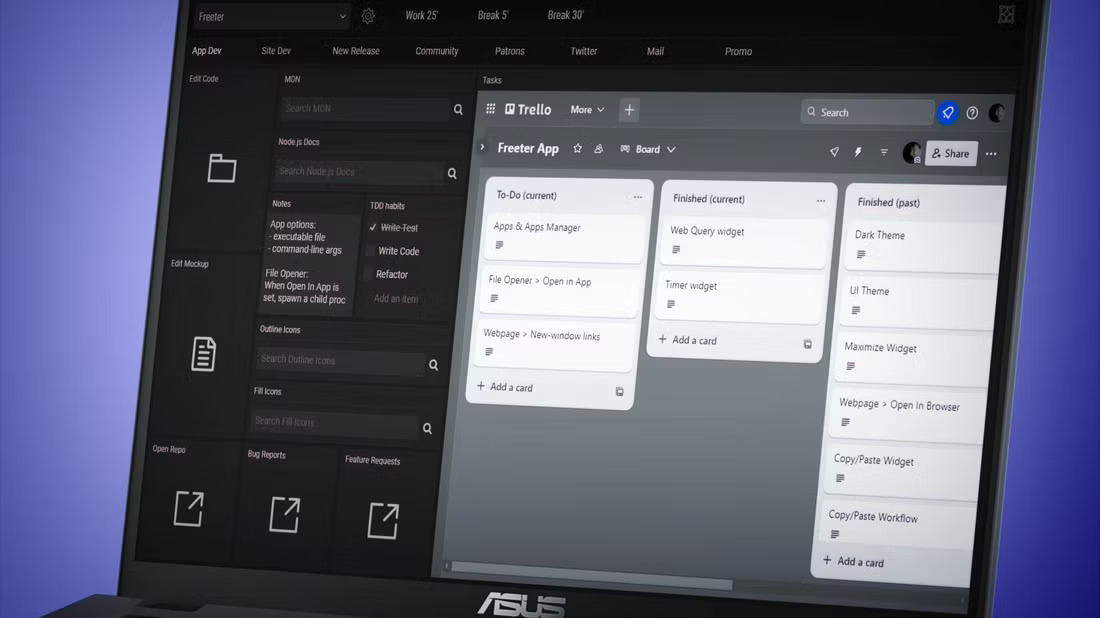Check the Write Code checkbox
Screen dimensions: 1100x618
[370, 250]
